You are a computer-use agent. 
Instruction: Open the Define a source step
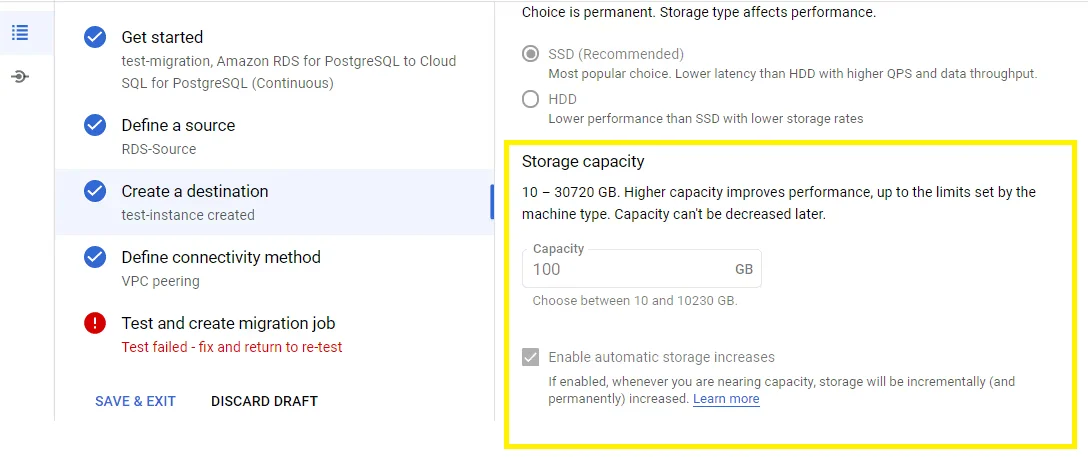(x=178, y=126)
